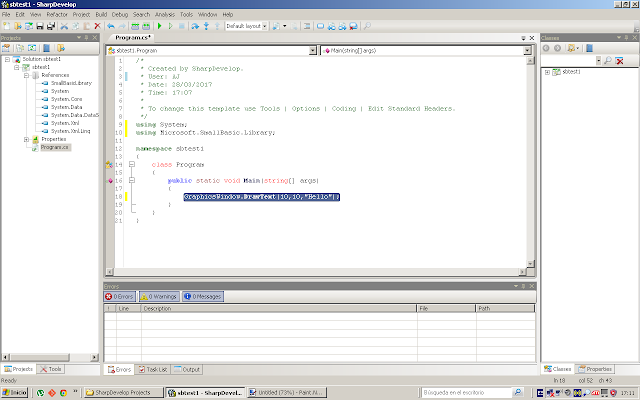Collapse the References tree node
Image resolution: width=640 pixels, height=400 pixels.
tap(27, 75)
